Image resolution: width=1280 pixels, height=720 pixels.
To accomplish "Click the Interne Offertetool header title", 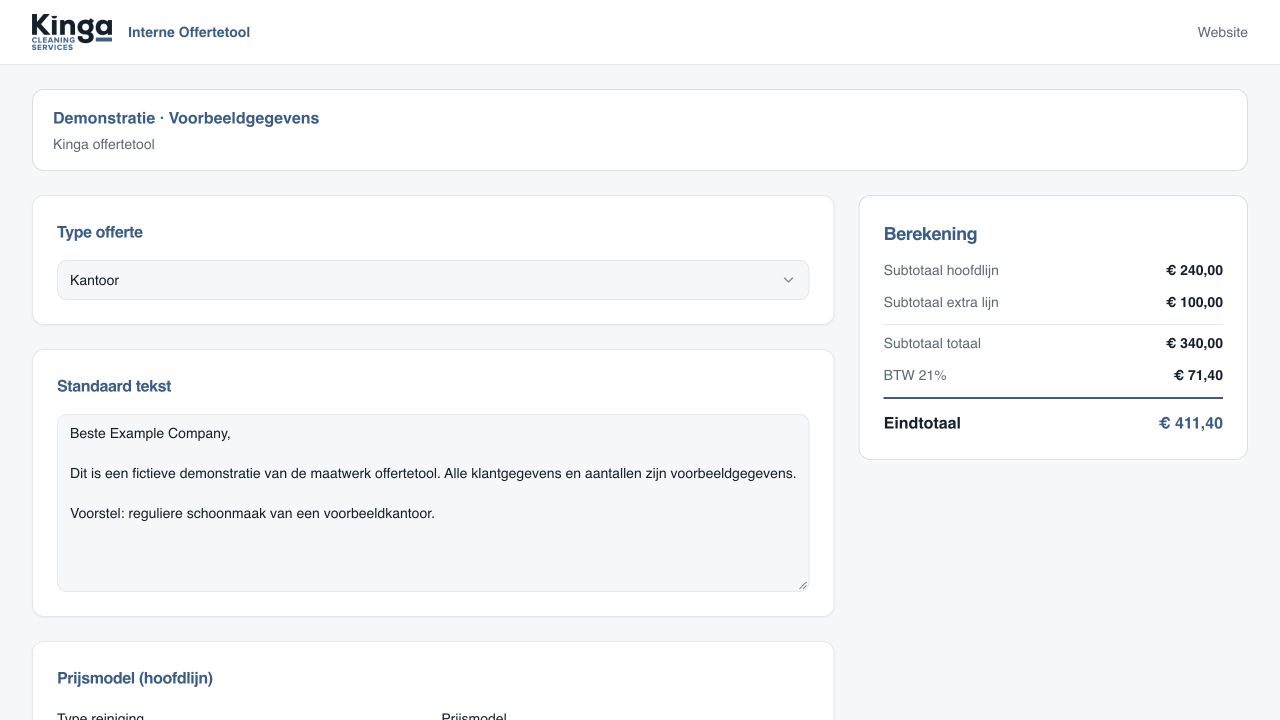I will pos(189,32).
